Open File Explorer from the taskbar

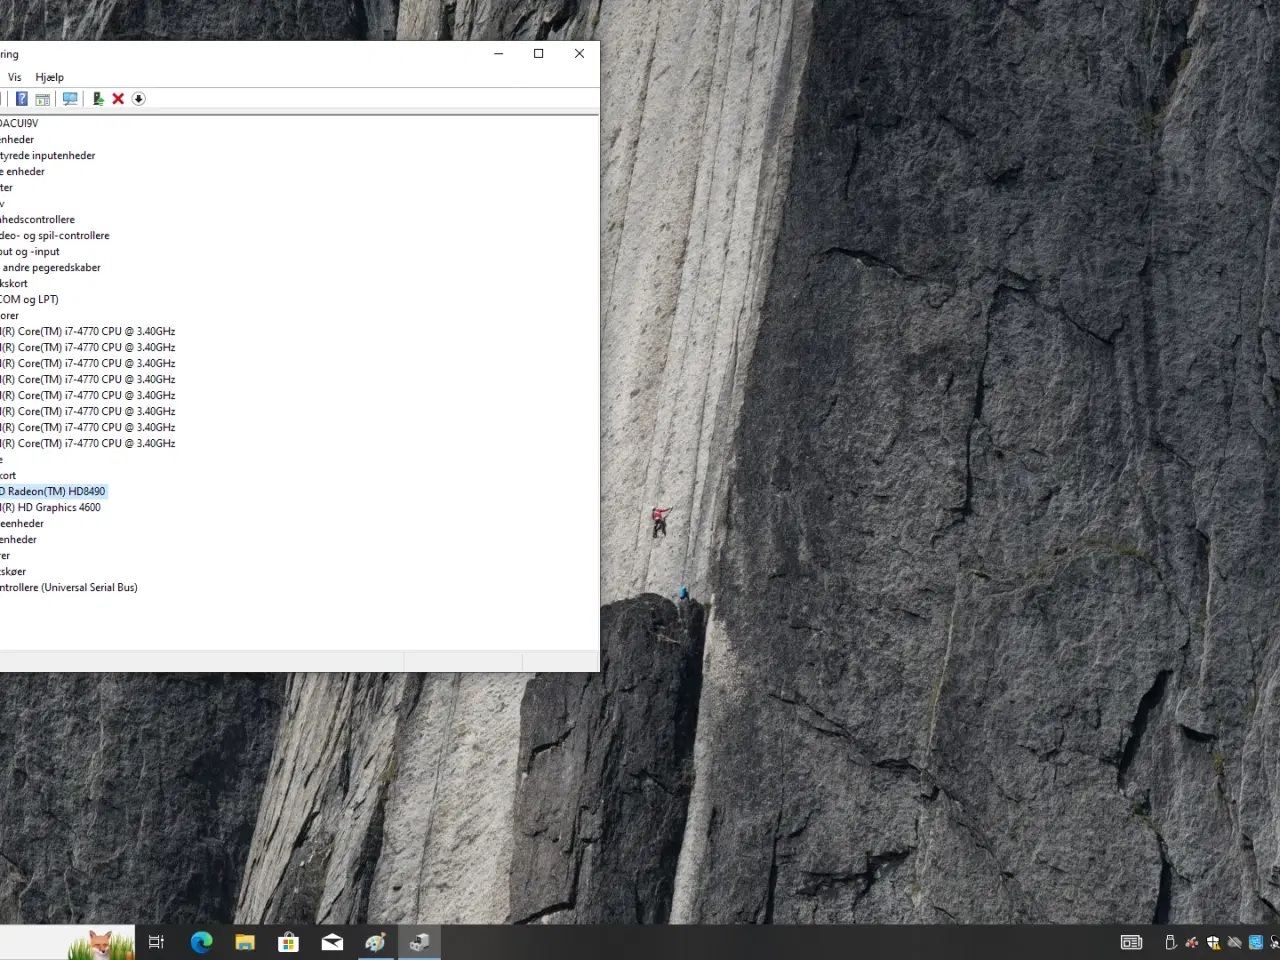(244, 941)
